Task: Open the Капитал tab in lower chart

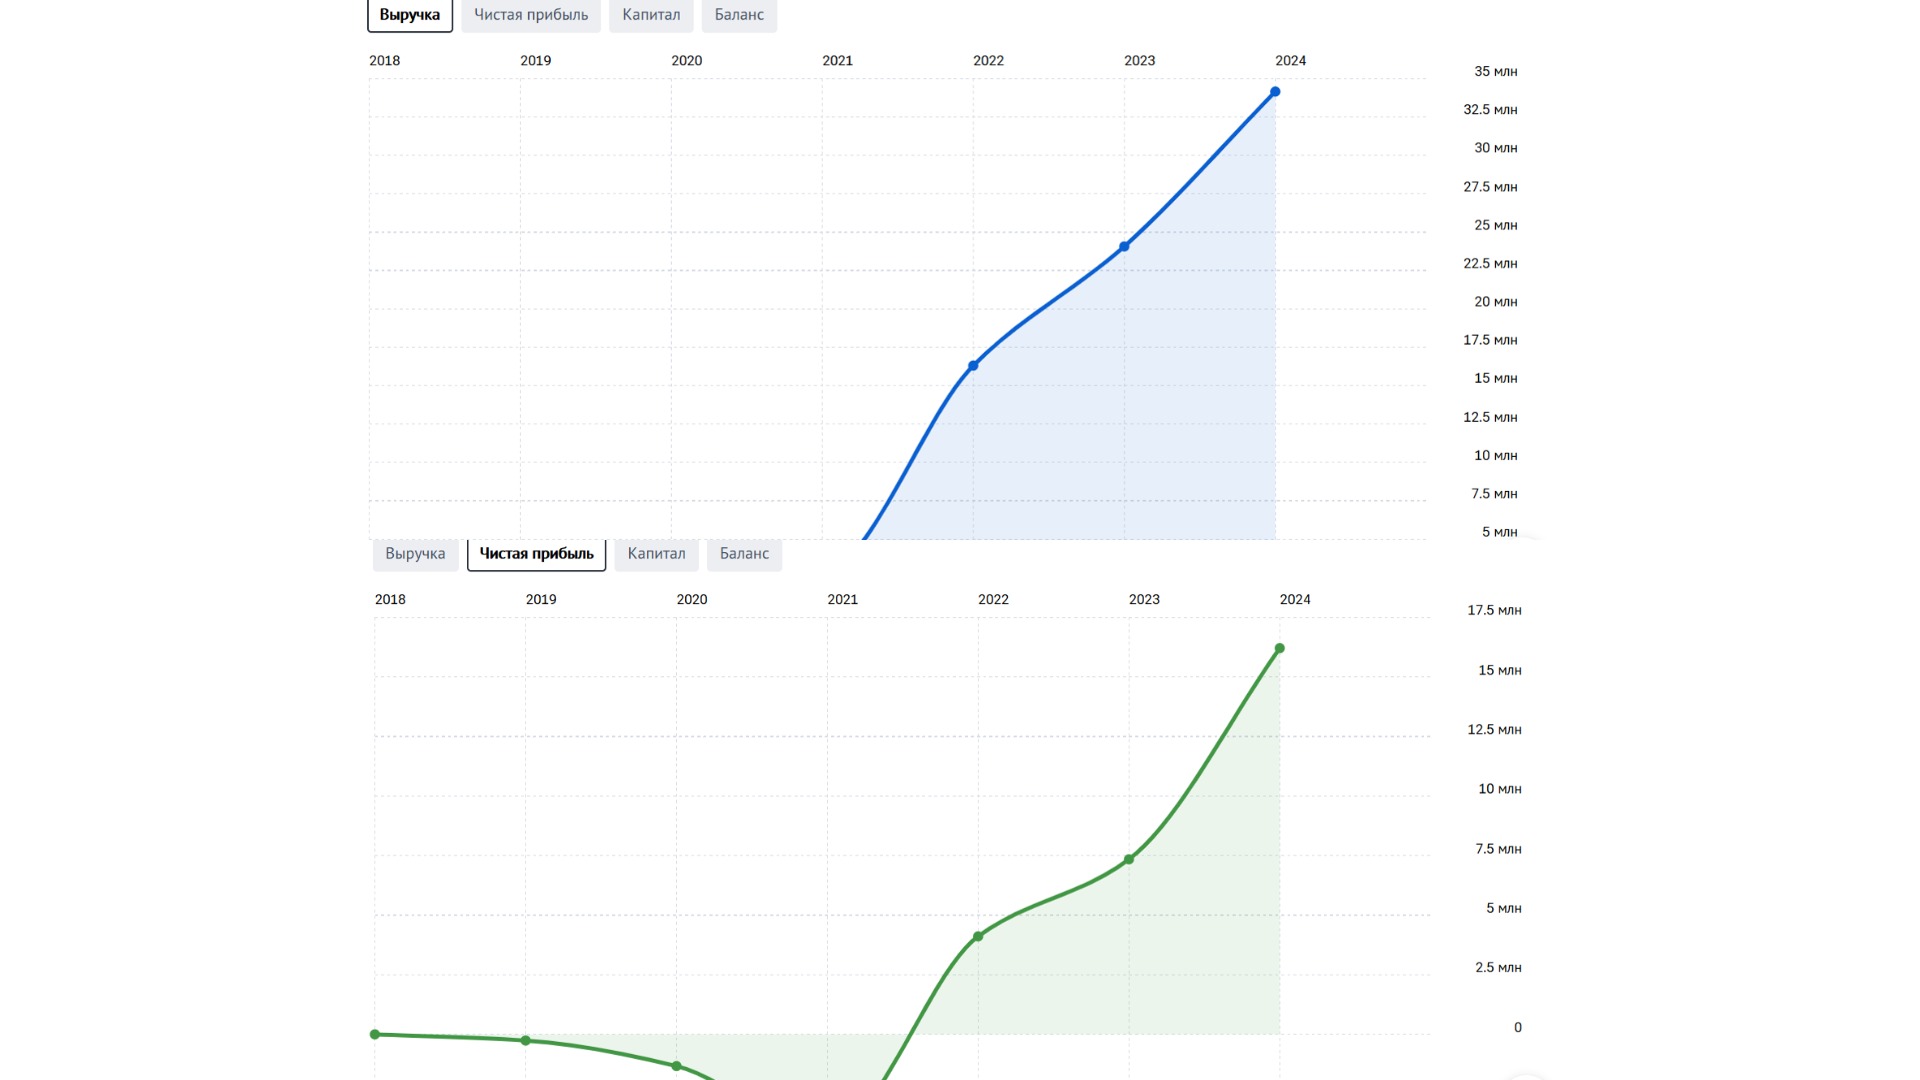Action: coord(656,554)
